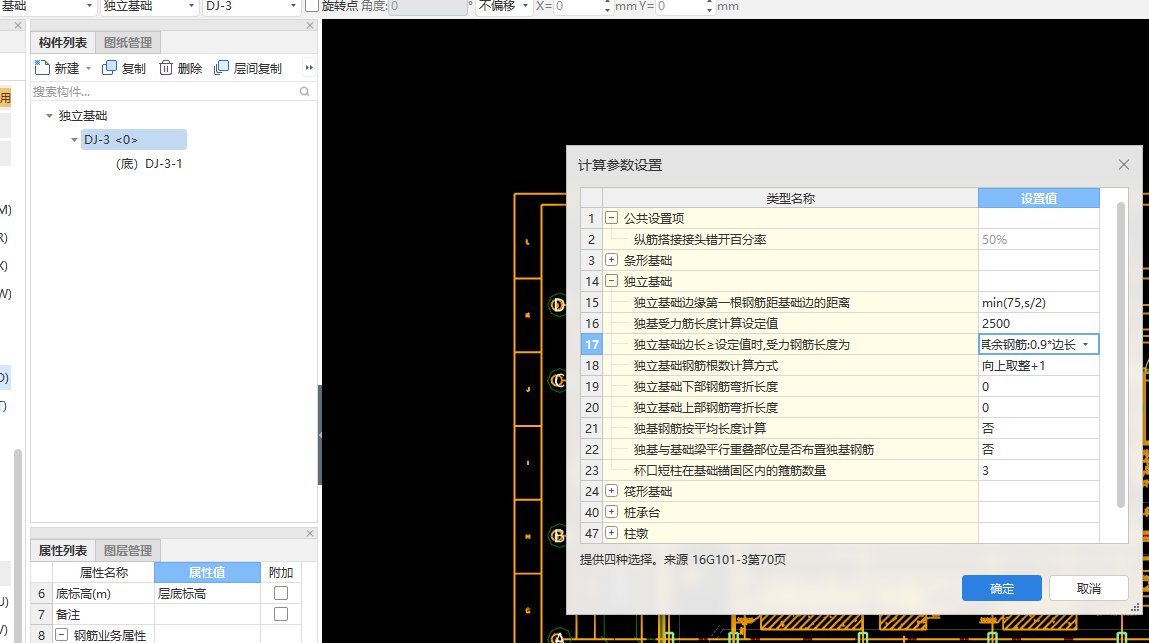Collapse the 公共设置项 group
Screen dimensions: 1149x643
(611, 218)
